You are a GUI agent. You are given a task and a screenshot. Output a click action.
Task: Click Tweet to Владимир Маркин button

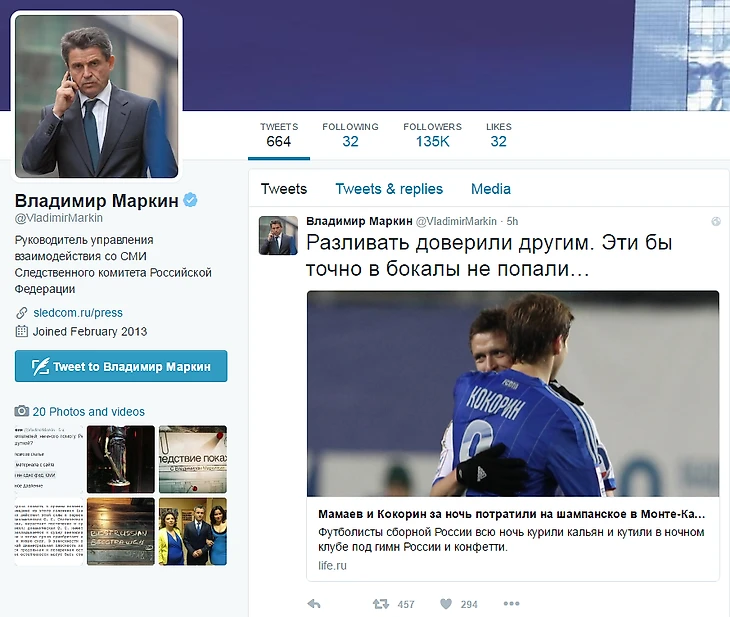[121, 366]
